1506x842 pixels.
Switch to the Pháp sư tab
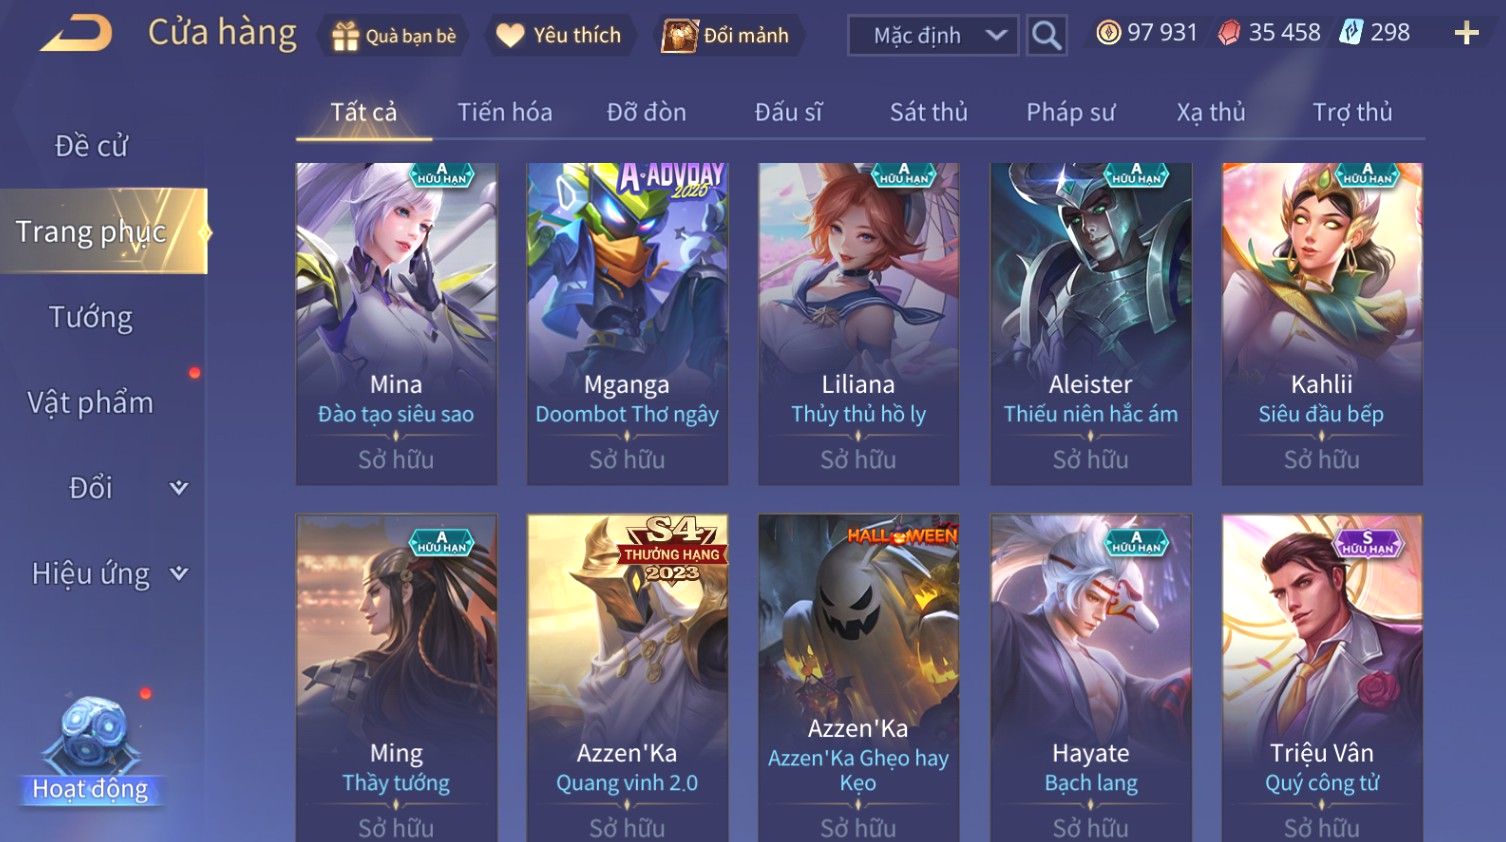point(1070,112)
